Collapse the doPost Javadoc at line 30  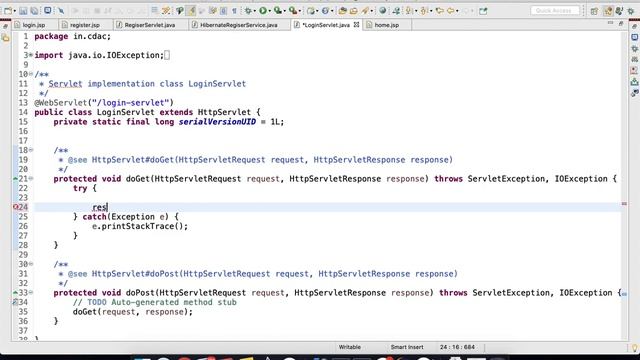[31, 264]
